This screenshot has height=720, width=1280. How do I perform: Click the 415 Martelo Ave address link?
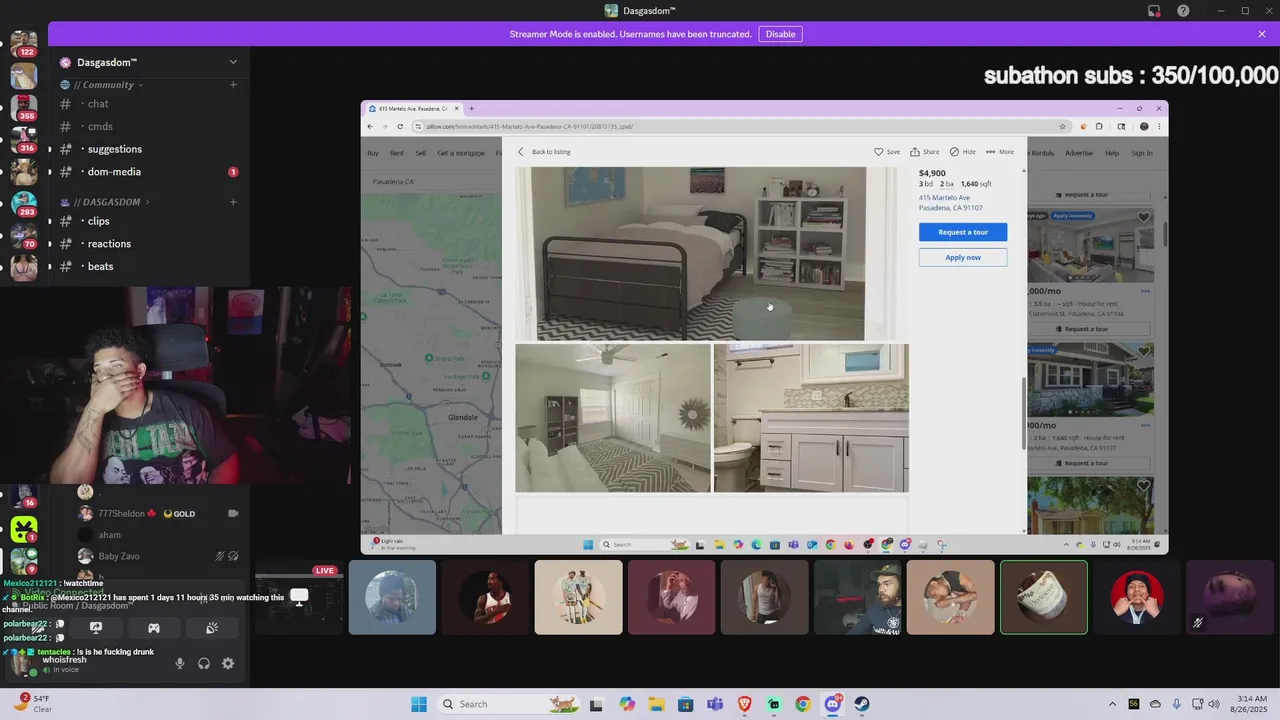pos(950,203)
